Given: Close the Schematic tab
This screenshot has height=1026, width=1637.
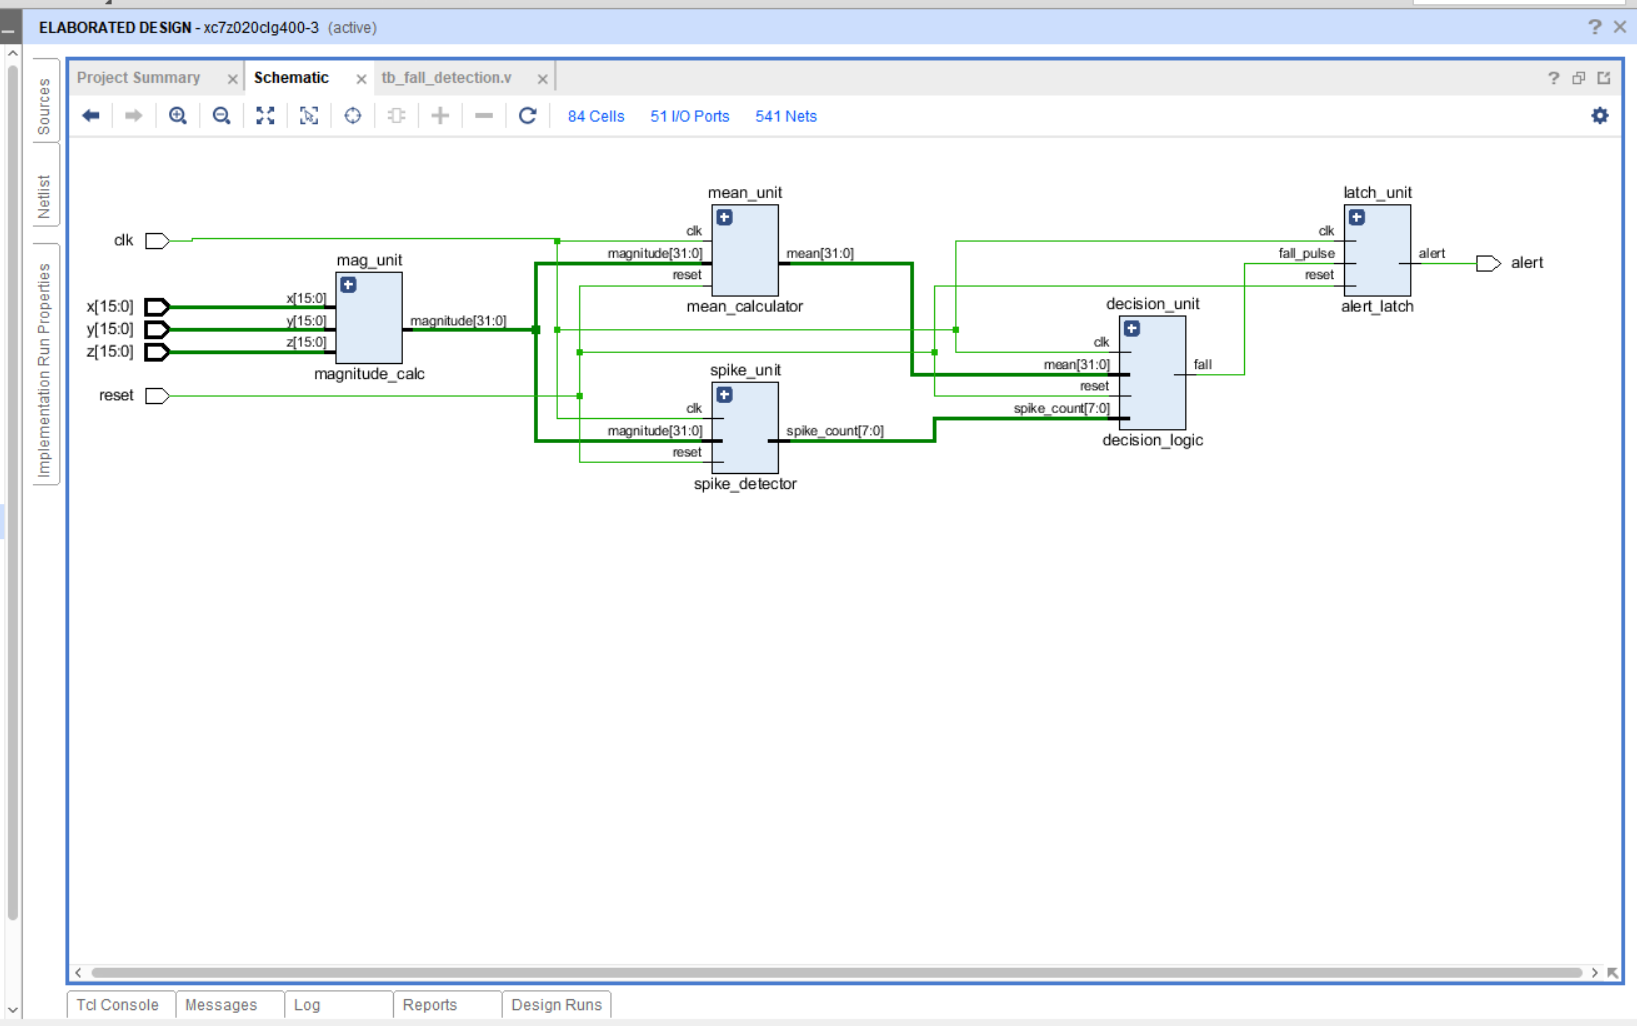Looking at the screenshot, I should click(x=361, y=79).
